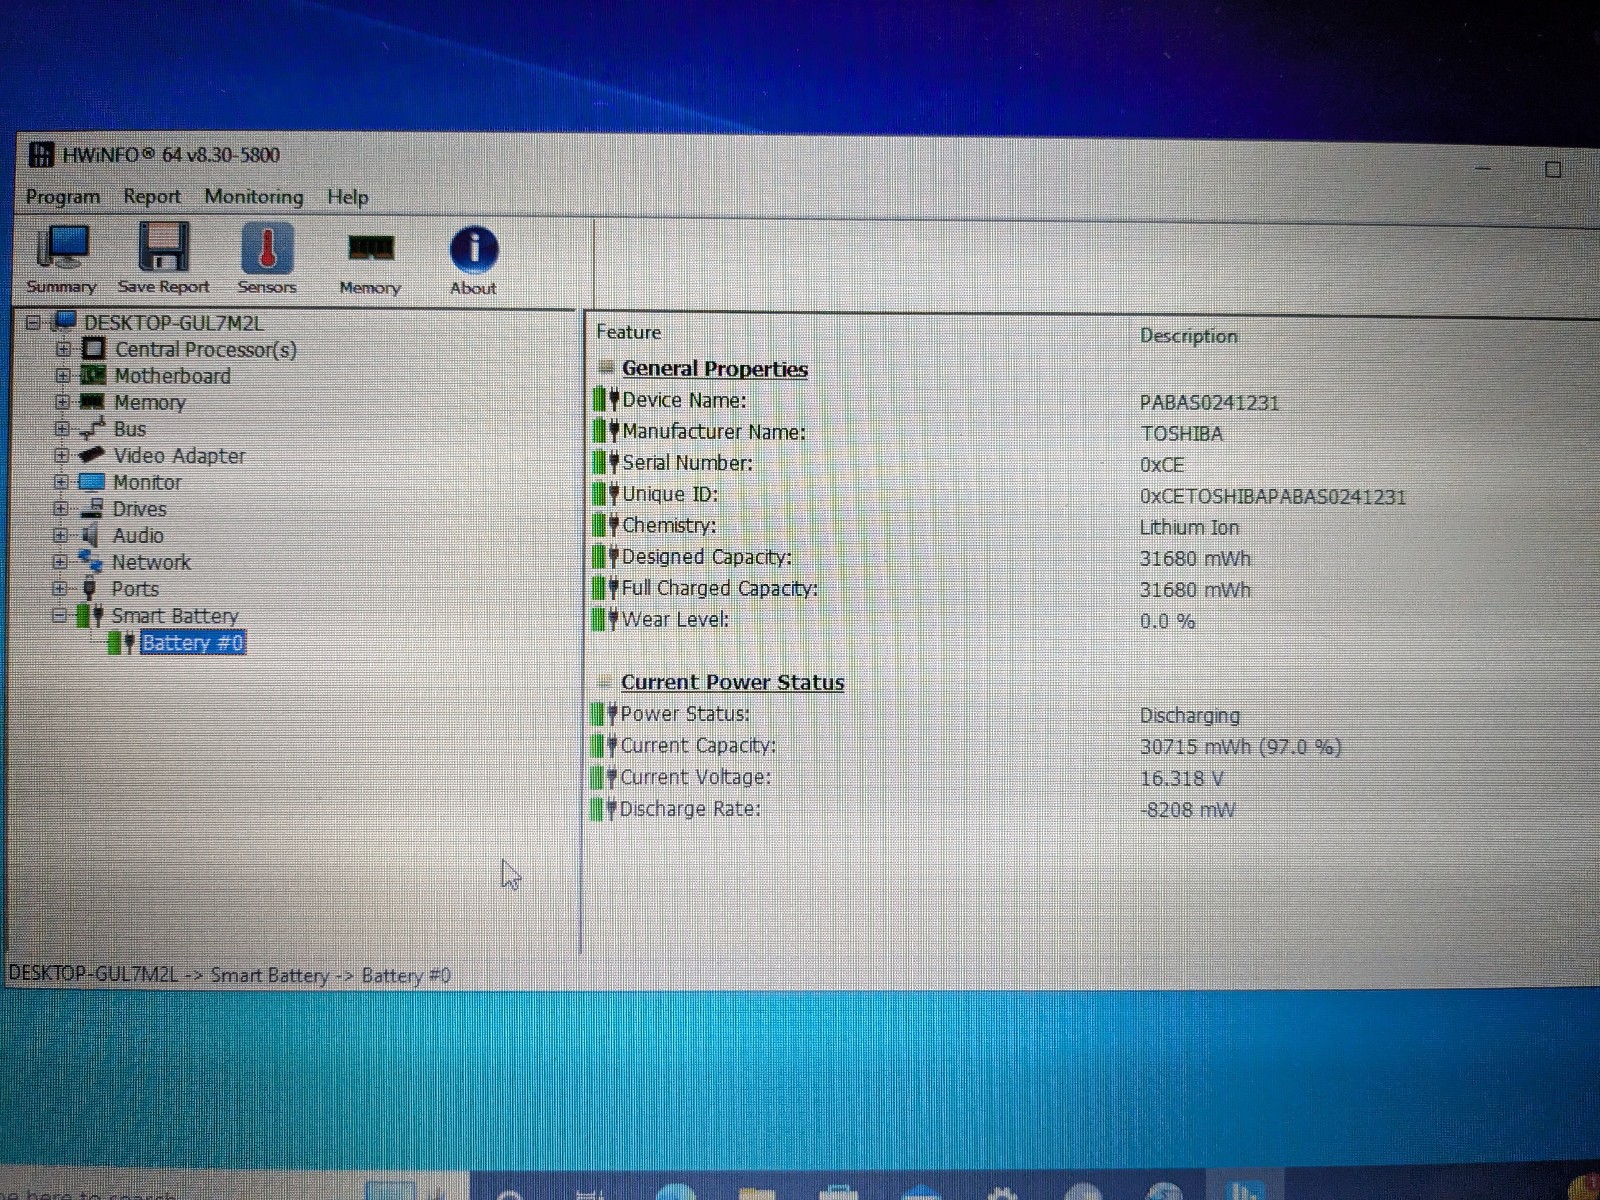The height and width of the screenshot is (1200, 1600).
Task: Click the Save Report floppy disk icon
Action: 163,247
